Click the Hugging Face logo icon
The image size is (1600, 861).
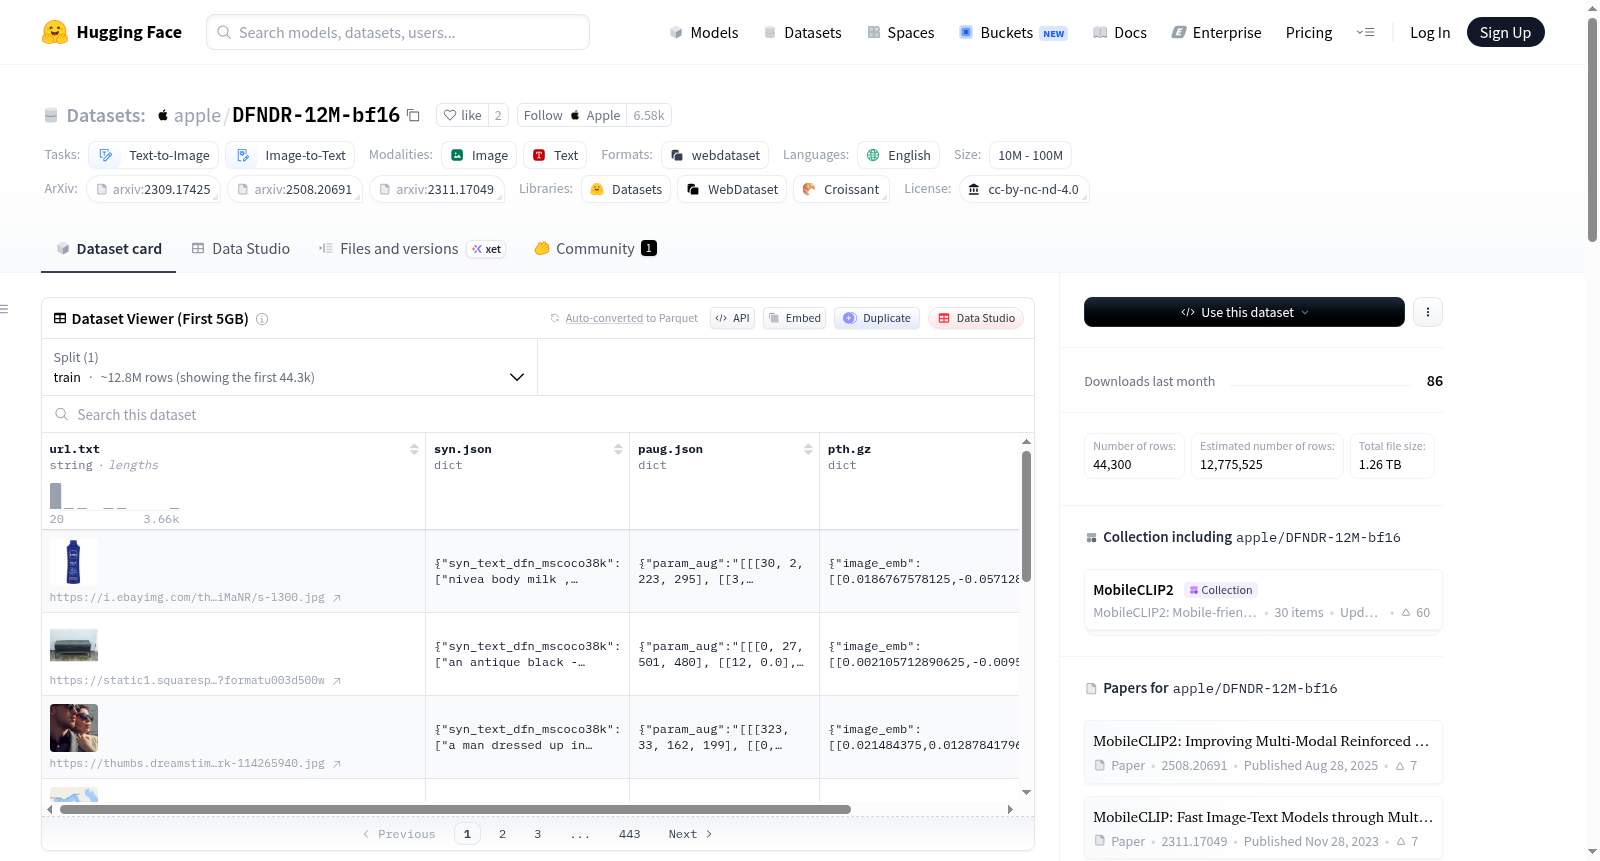coord(55,32)
